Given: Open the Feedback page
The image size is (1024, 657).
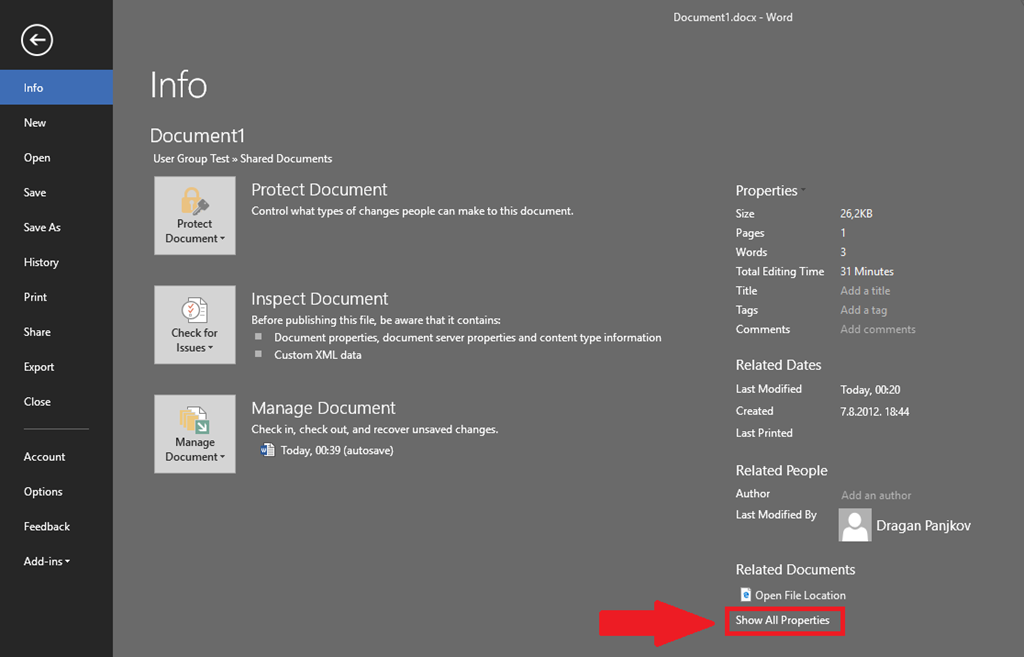Looking at the screenshot, I should coord(56,526).
